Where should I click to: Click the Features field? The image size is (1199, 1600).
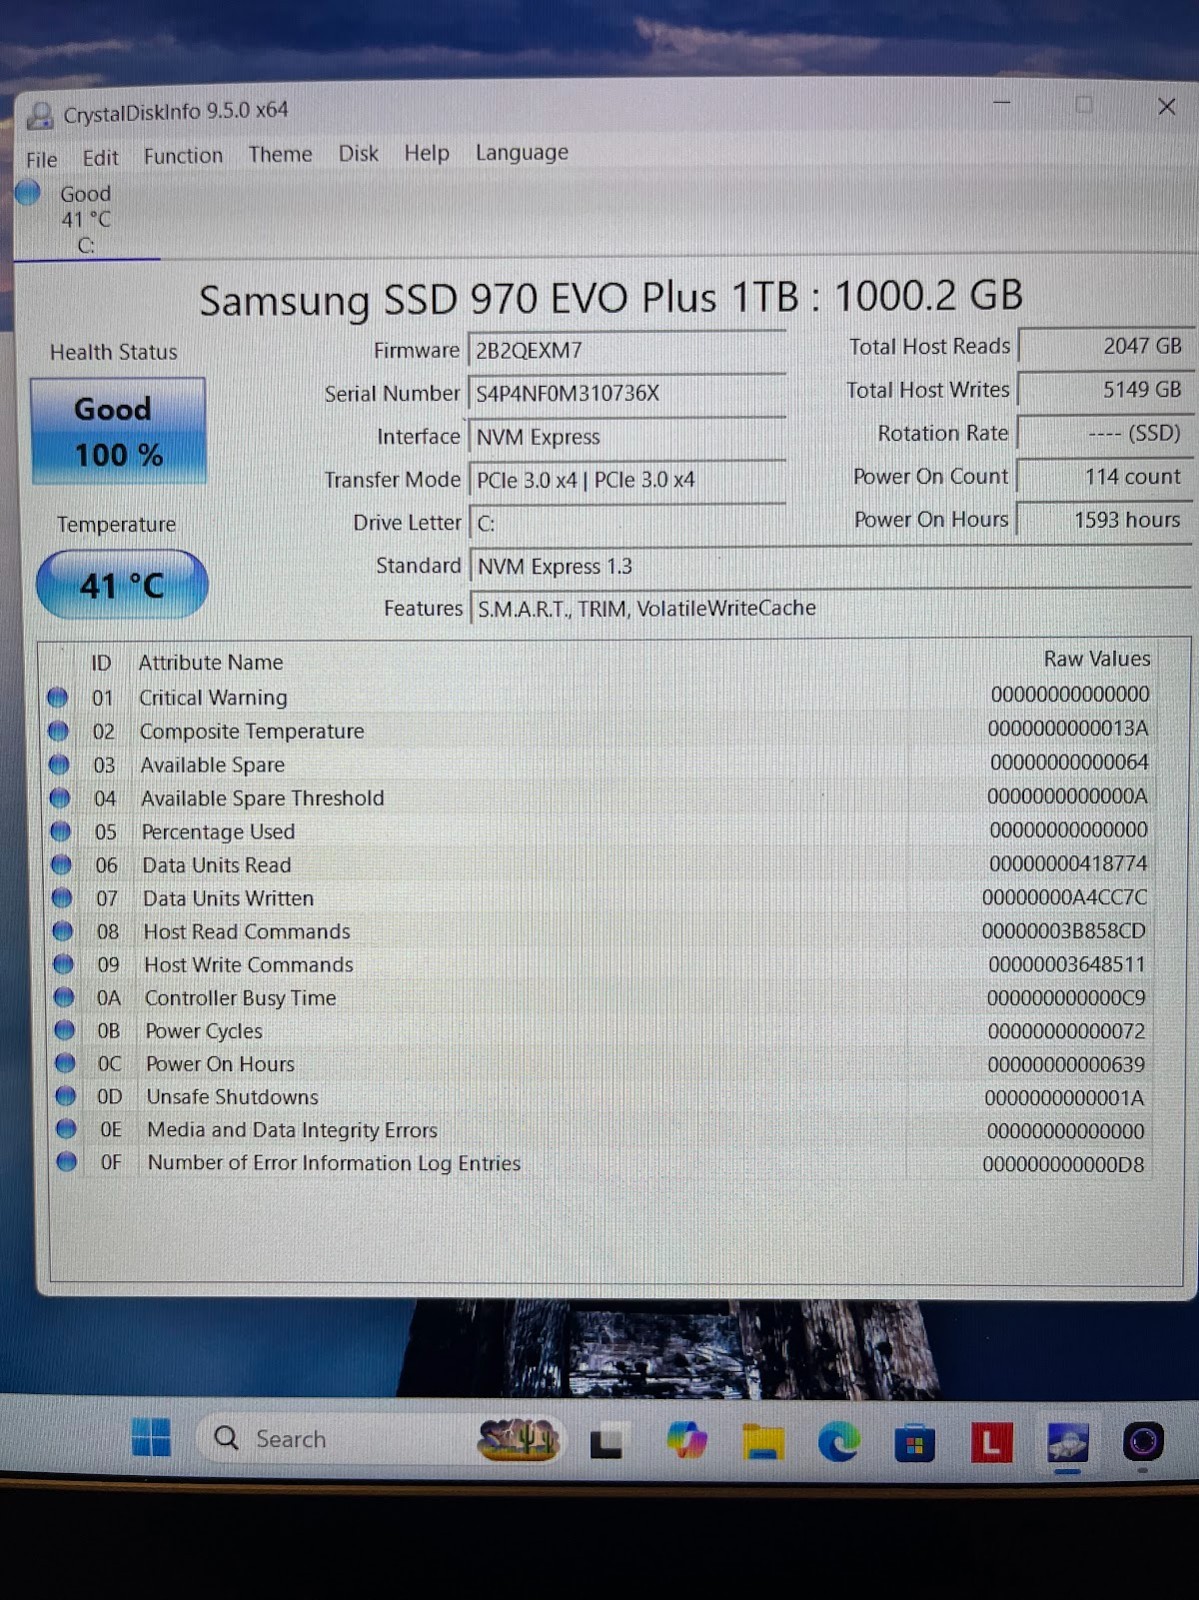[x=830, y=608]
